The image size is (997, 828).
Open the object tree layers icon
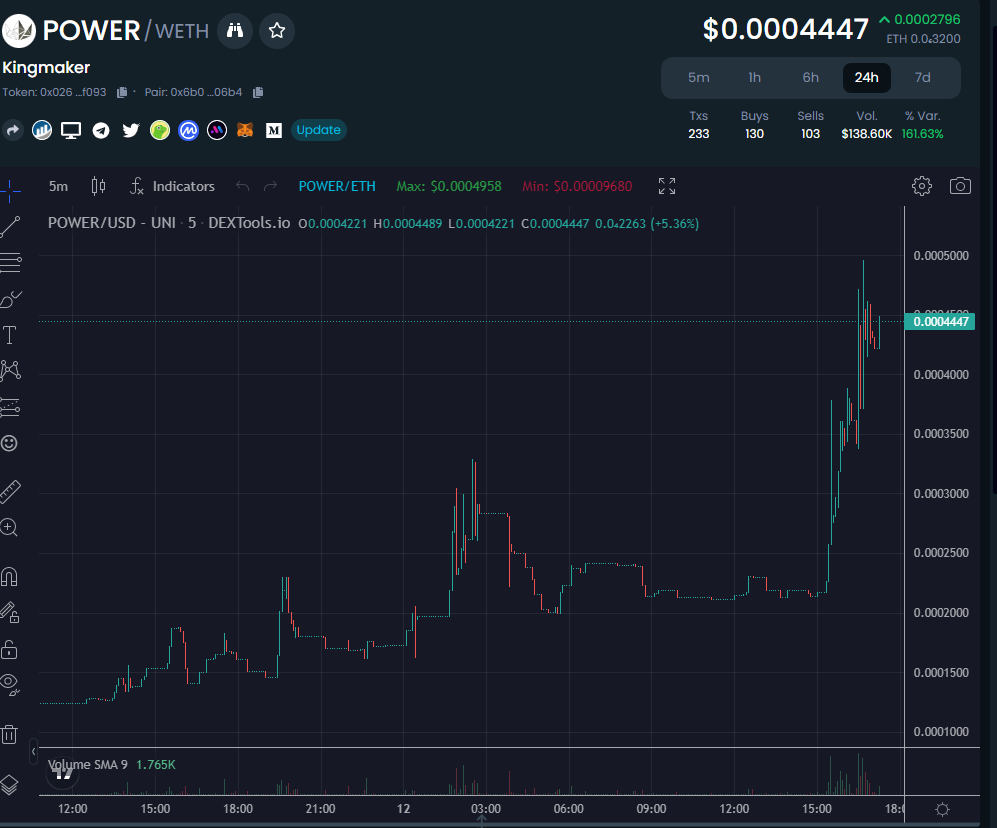9,785
